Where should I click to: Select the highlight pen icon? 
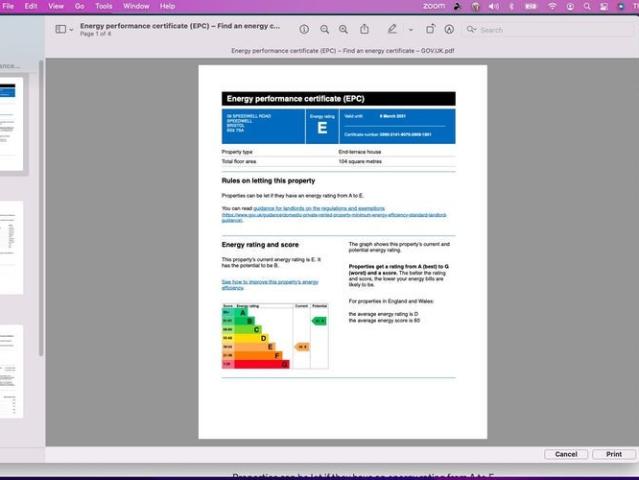point(392,29)
